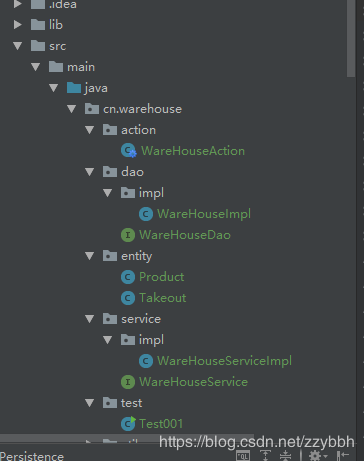Click the java source folder icon
Screen dimensions: 364x461
74,88
